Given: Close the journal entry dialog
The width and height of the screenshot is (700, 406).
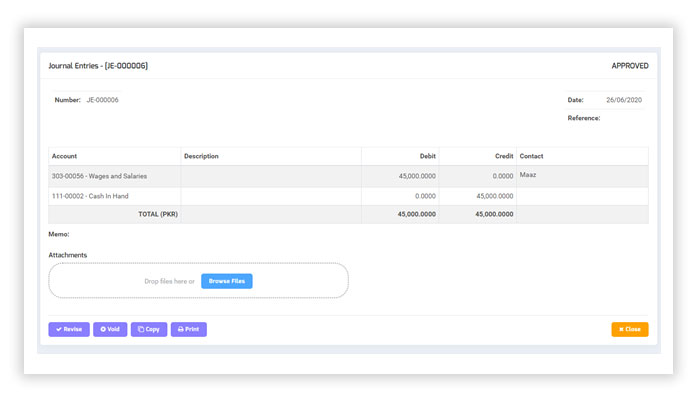Looking at the screenshot, I should pyautogui.click(x=629, y=329).
